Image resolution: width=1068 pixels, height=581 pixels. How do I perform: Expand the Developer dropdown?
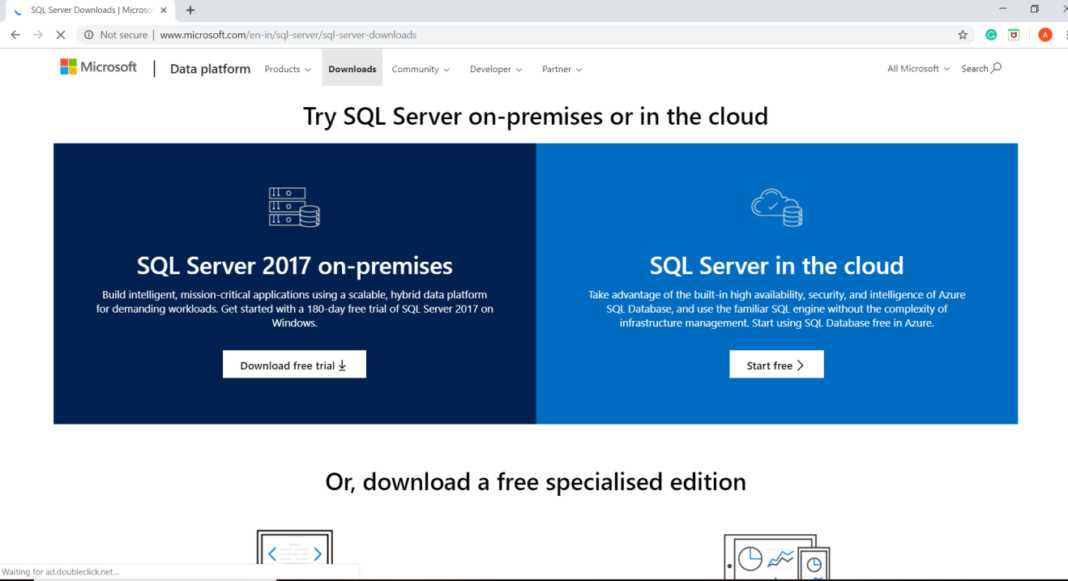click(x=495, y=69)
